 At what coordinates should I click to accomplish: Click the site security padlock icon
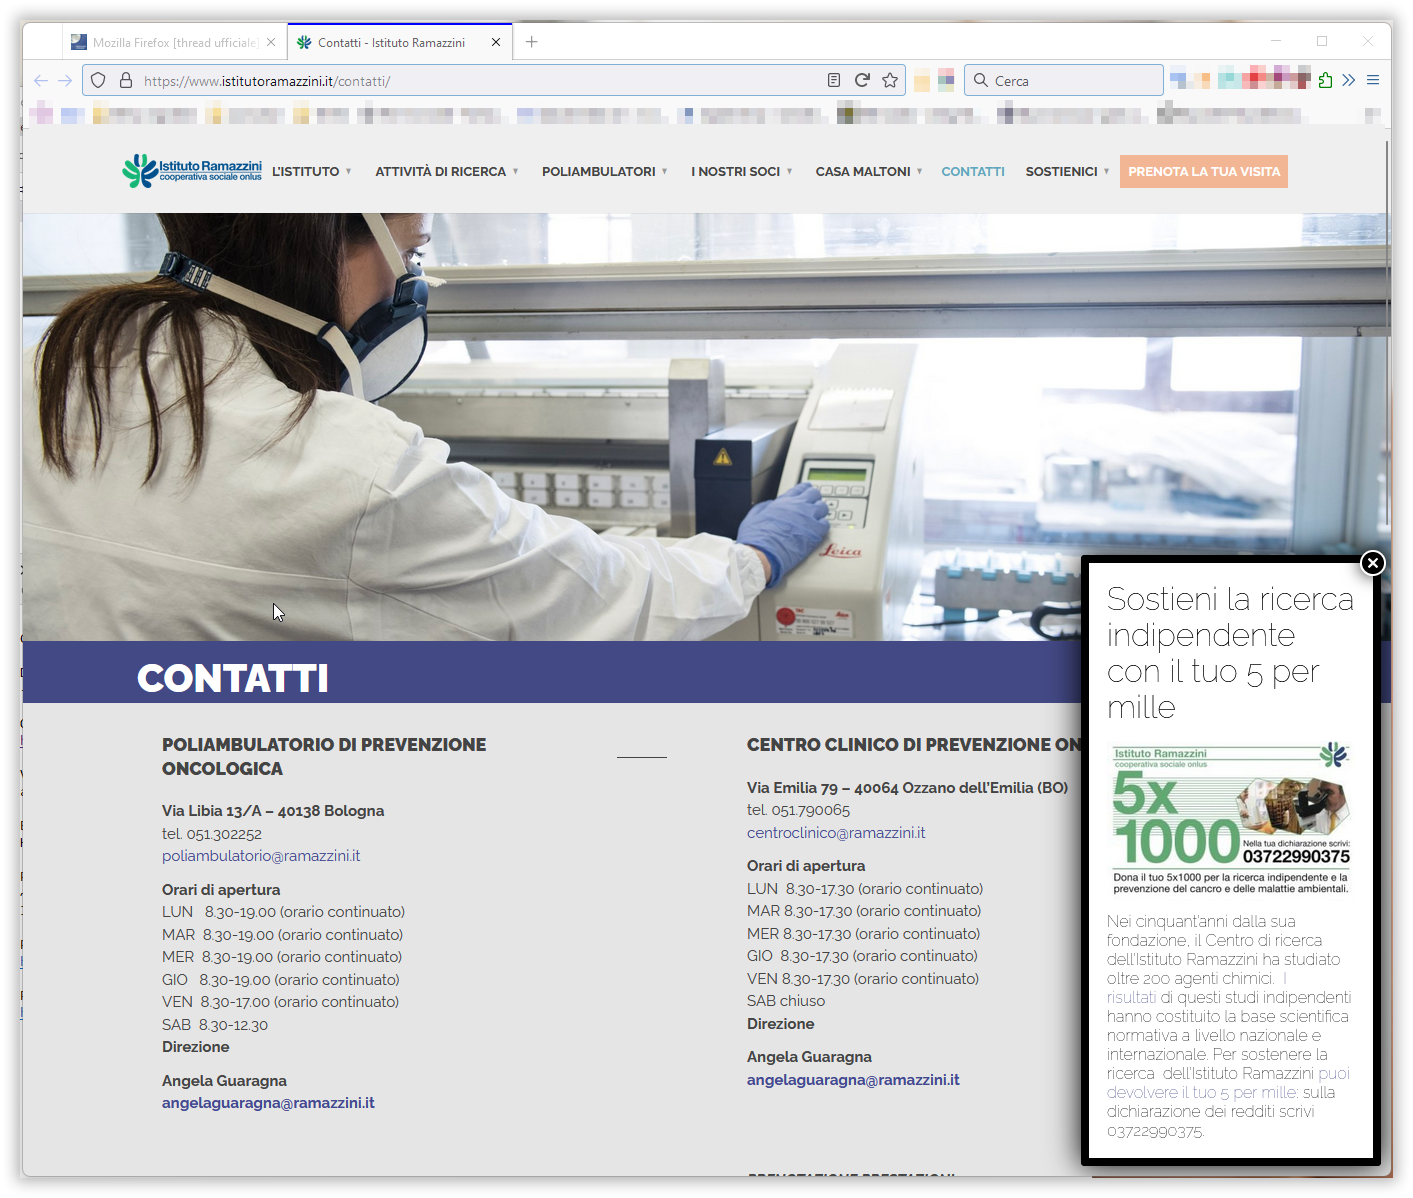click(x=126, y=81)
